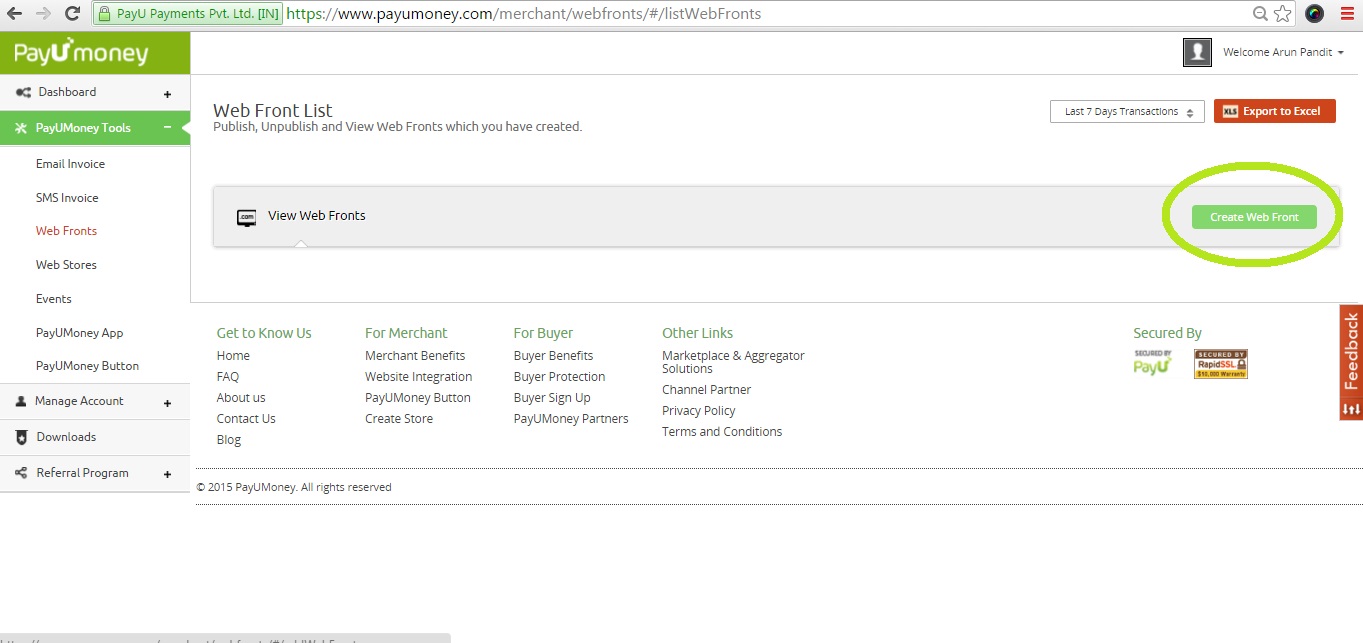Click the user avatar picture
The height and width of the screenshot is (643, 1363).
point(1197,52)
